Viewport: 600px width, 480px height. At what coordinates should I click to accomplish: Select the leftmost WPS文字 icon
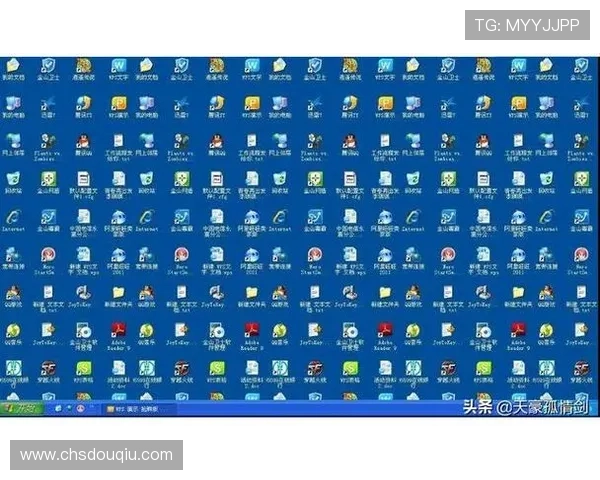pos(118,67)
